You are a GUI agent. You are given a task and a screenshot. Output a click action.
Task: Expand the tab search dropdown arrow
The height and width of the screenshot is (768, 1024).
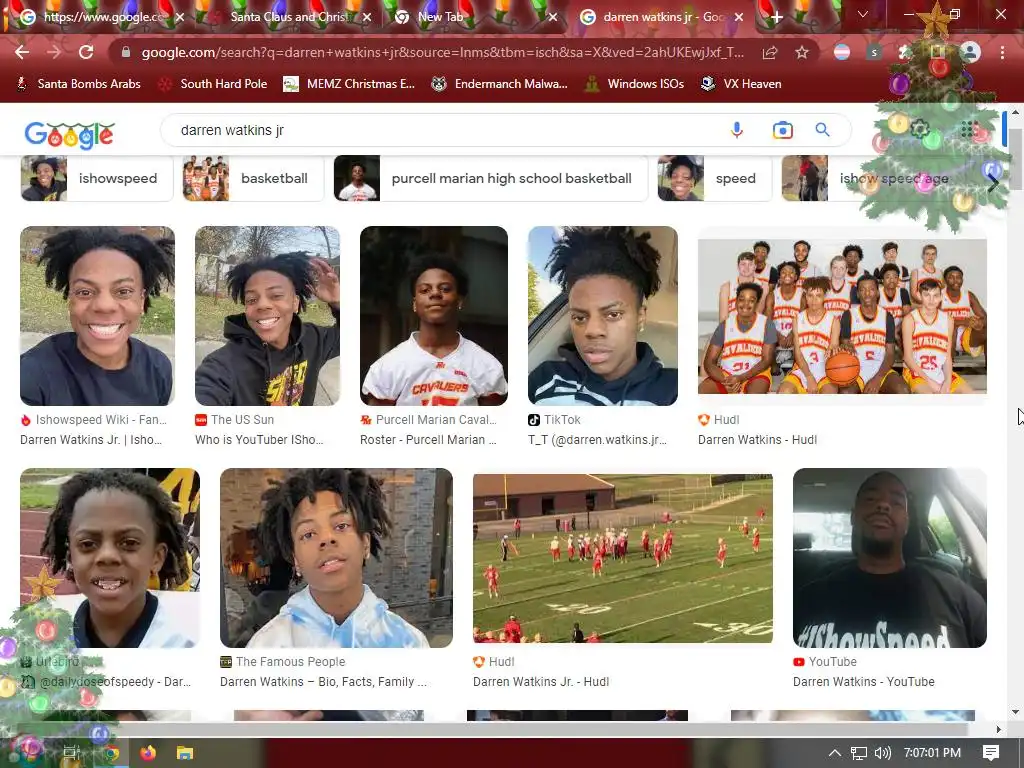coord(863,14)
